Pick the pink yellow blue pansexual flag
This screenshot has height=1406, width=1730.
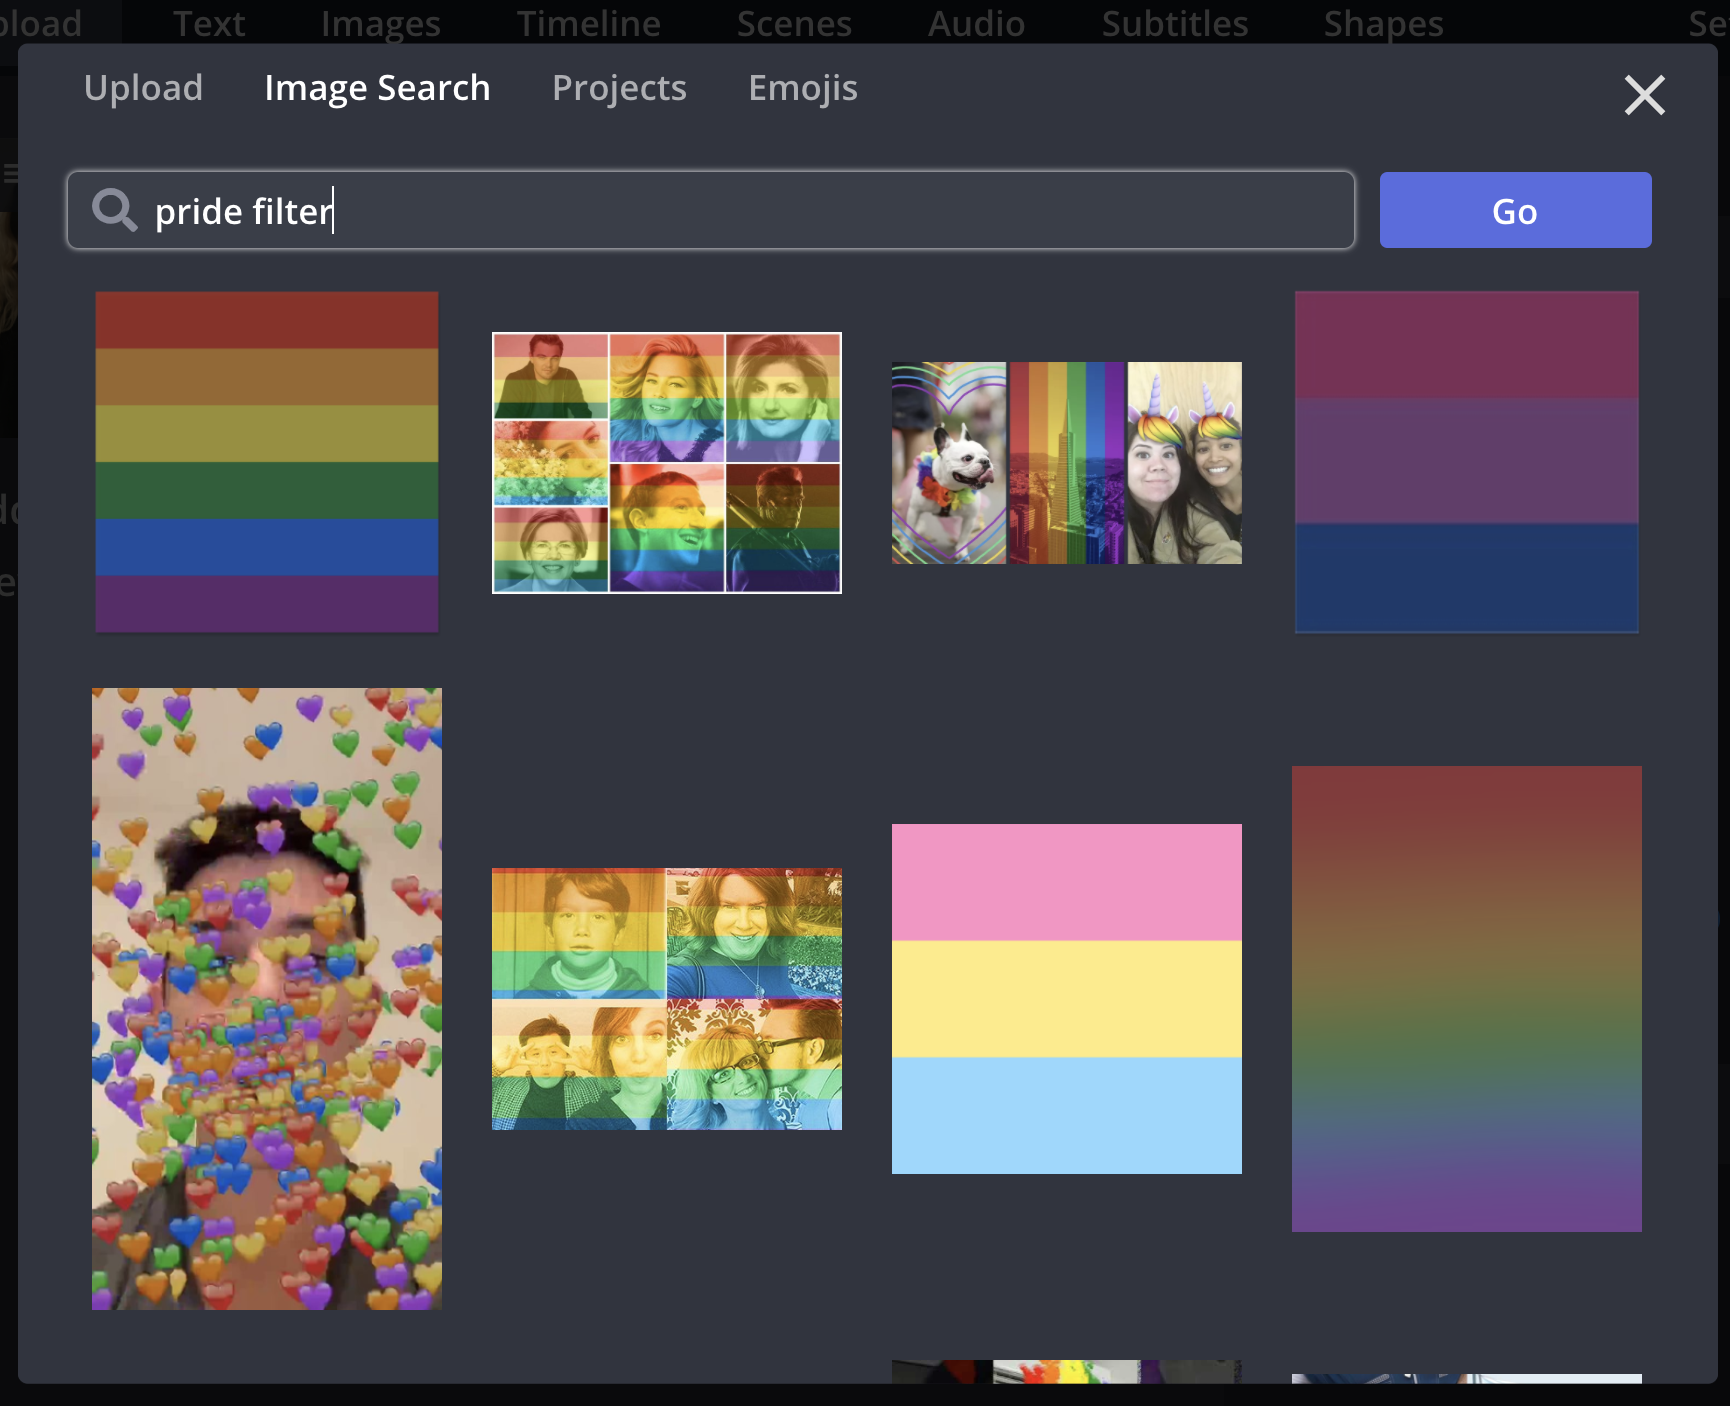point(1067,998)
